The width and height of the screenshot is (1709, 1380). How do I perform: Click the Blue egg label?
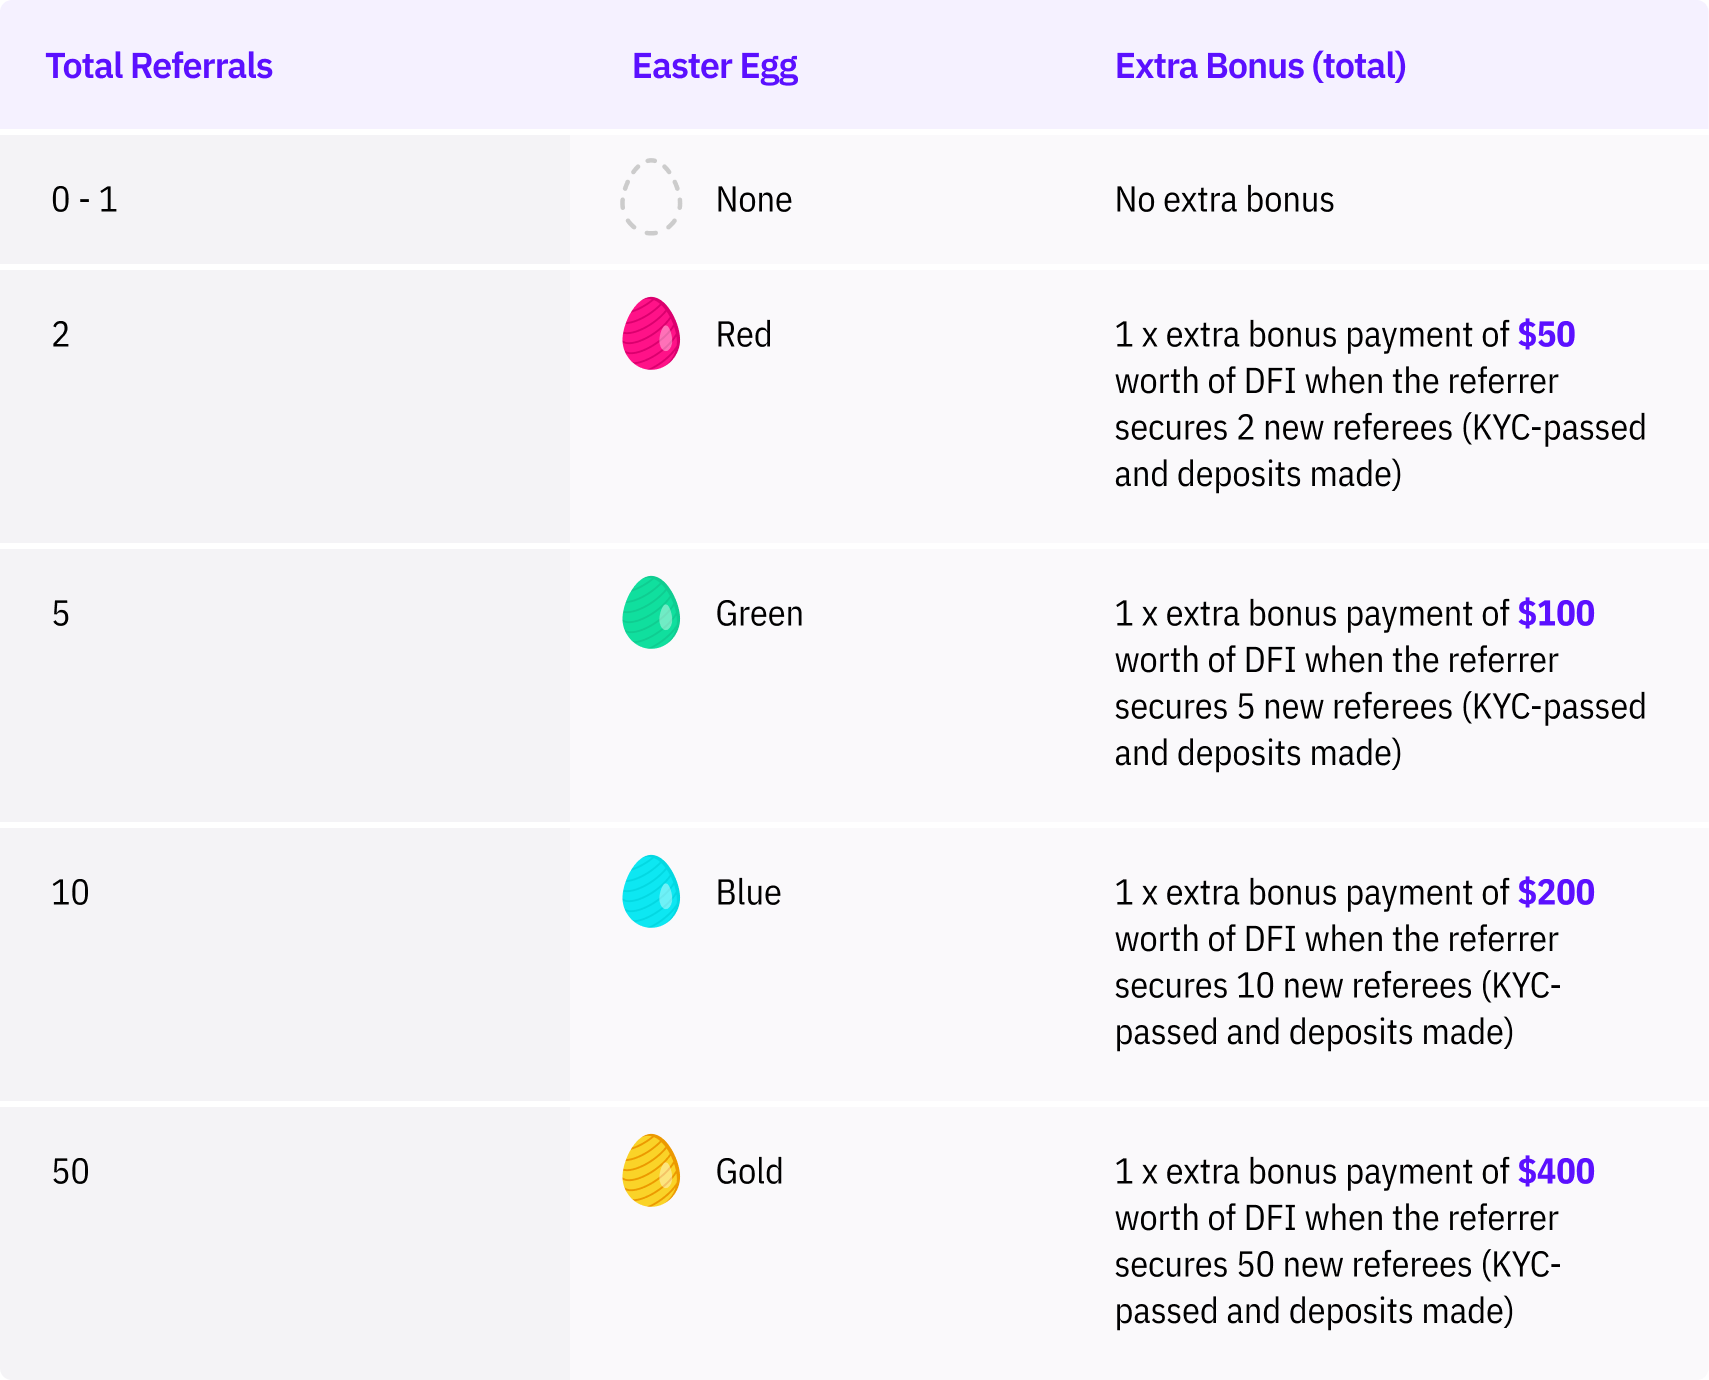748,892
